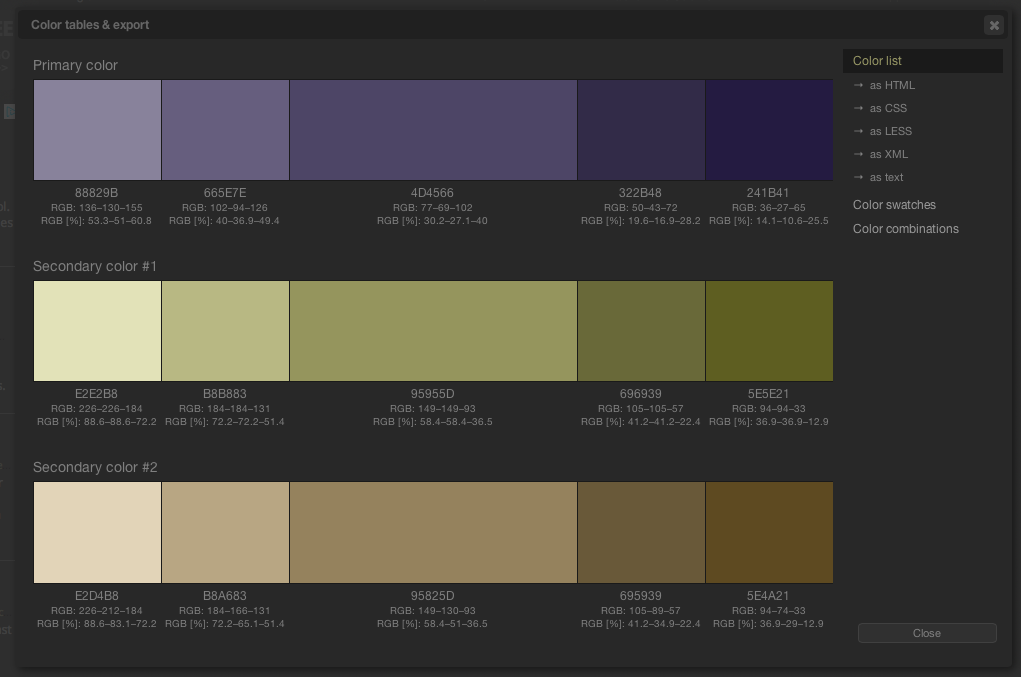Viewport: 1021px width, 677px height.
Task: Click the beige E2D4B8 swatch
Action: 97,532
